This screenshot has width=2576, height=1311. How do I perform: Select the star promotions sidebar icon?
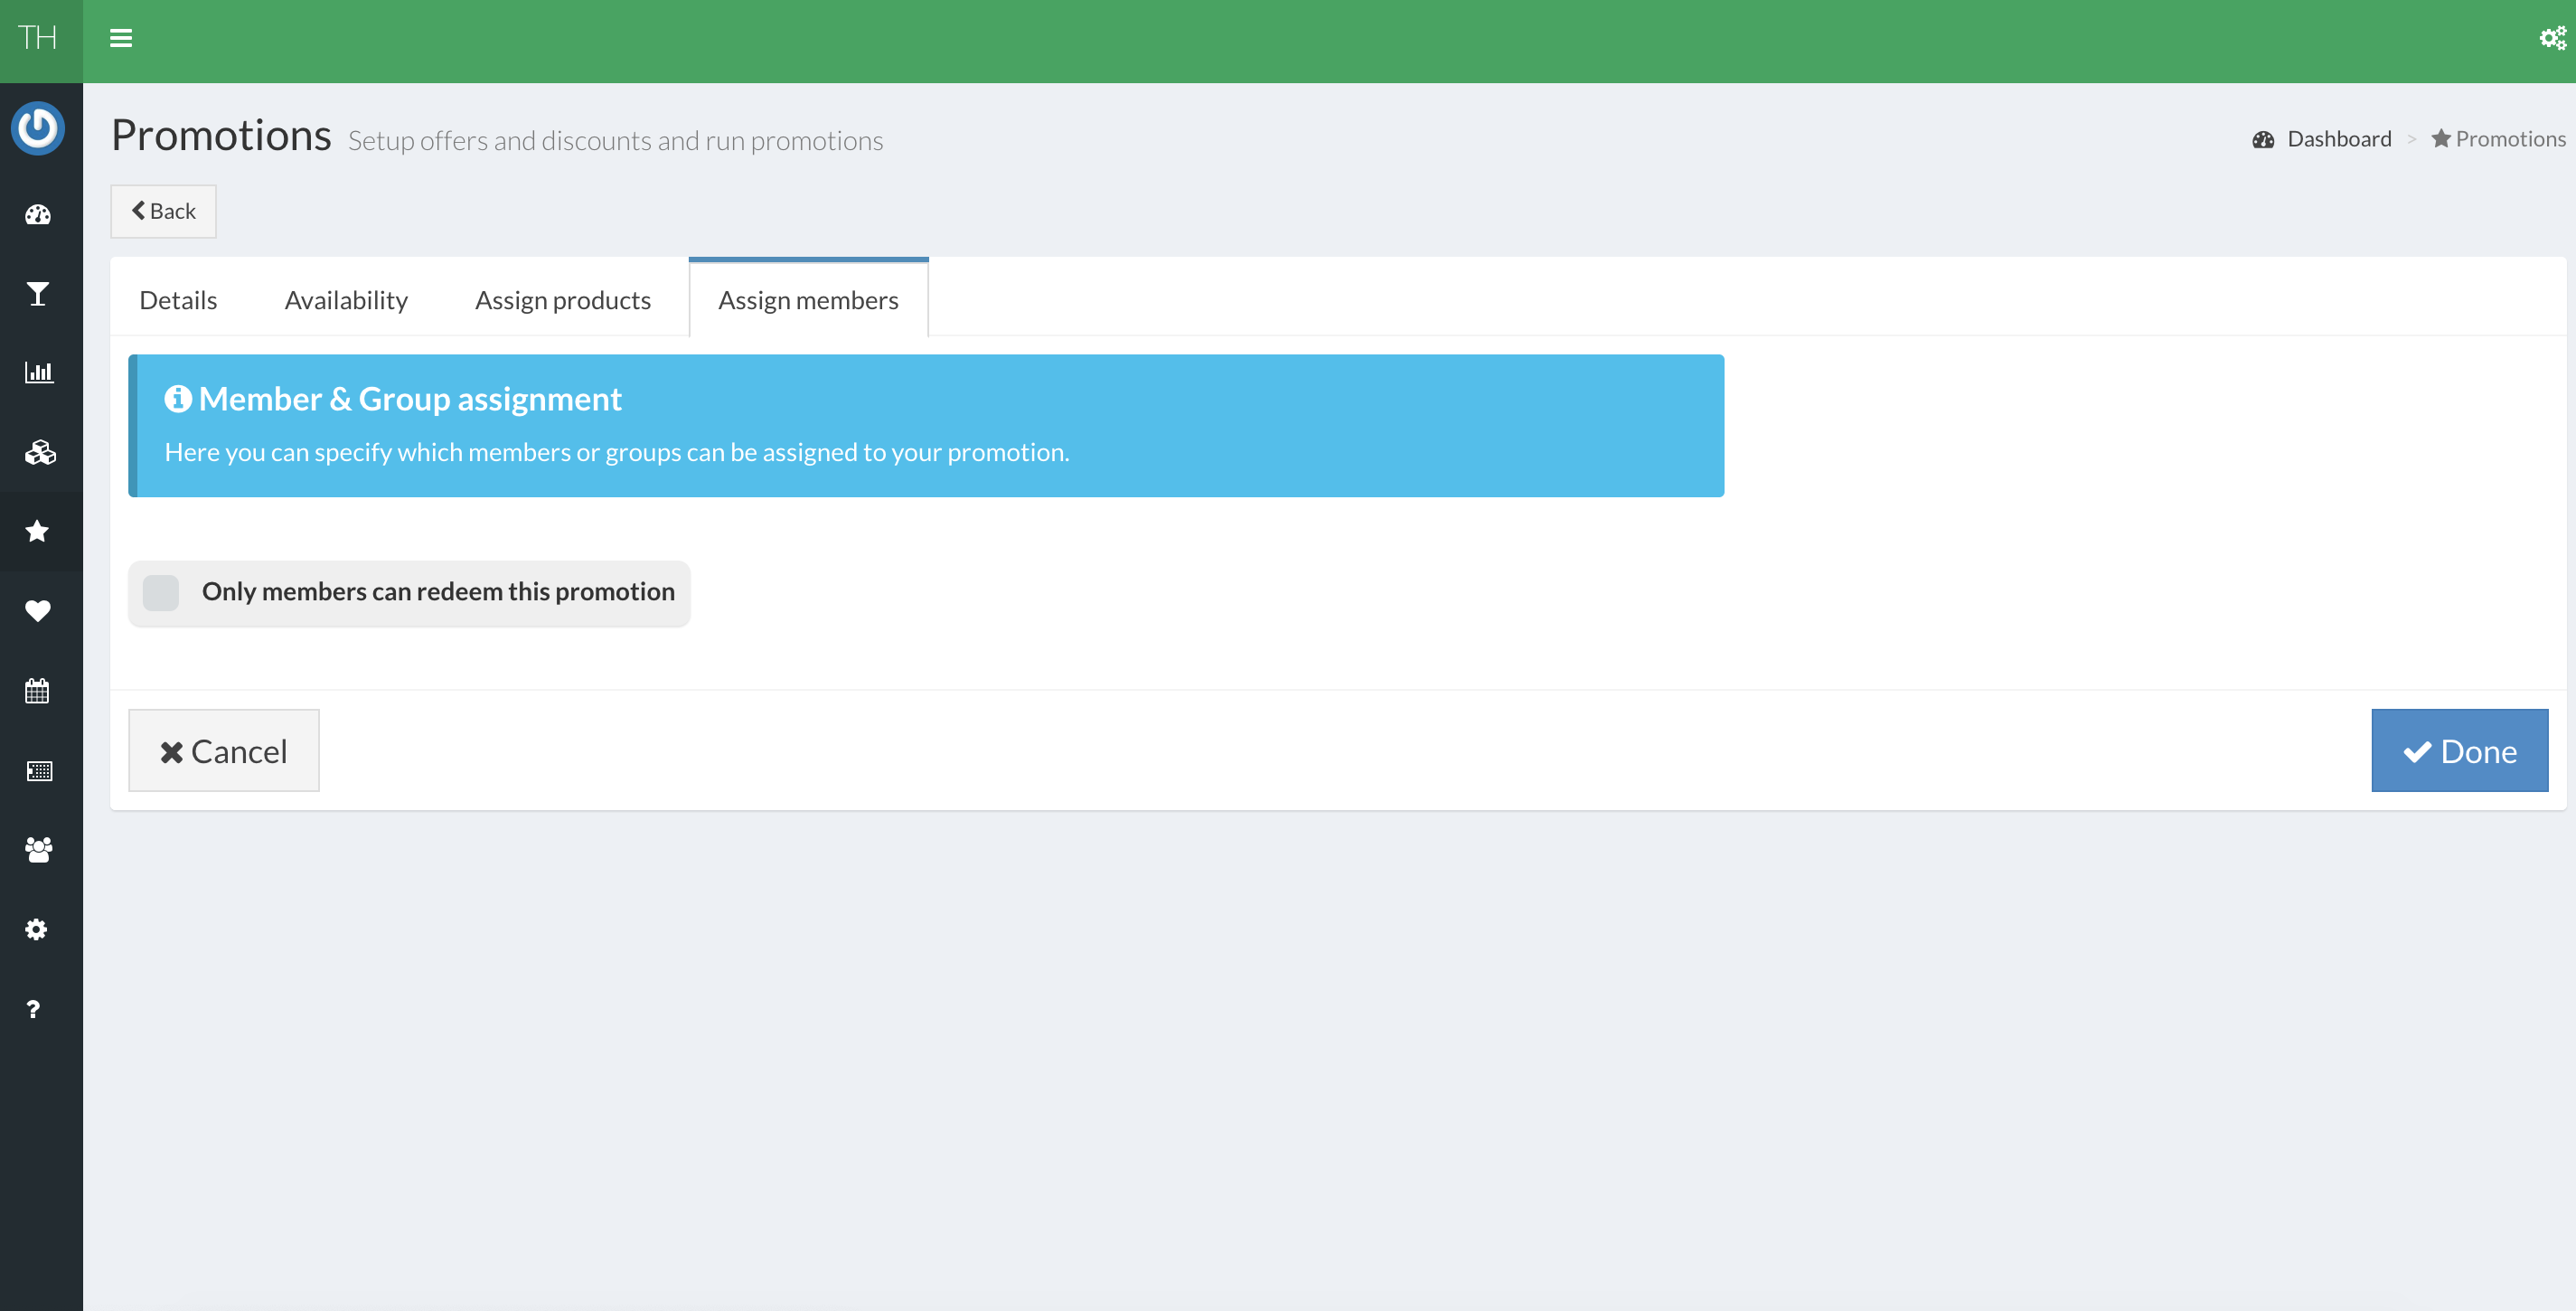(38, 531)
